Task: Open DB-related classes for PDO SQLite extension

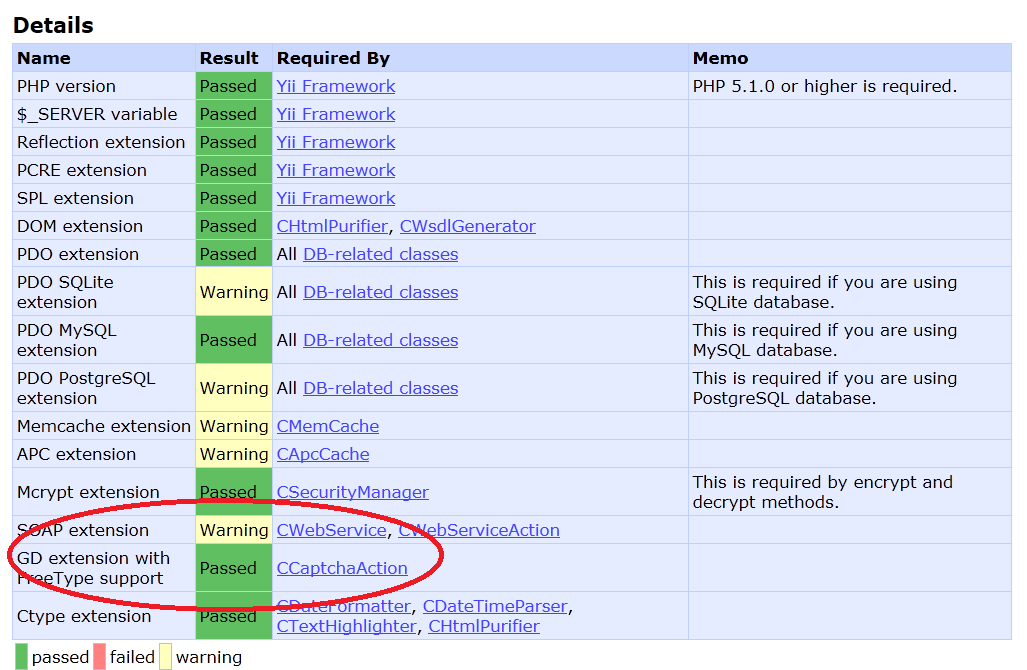Action: coord(380,292)
